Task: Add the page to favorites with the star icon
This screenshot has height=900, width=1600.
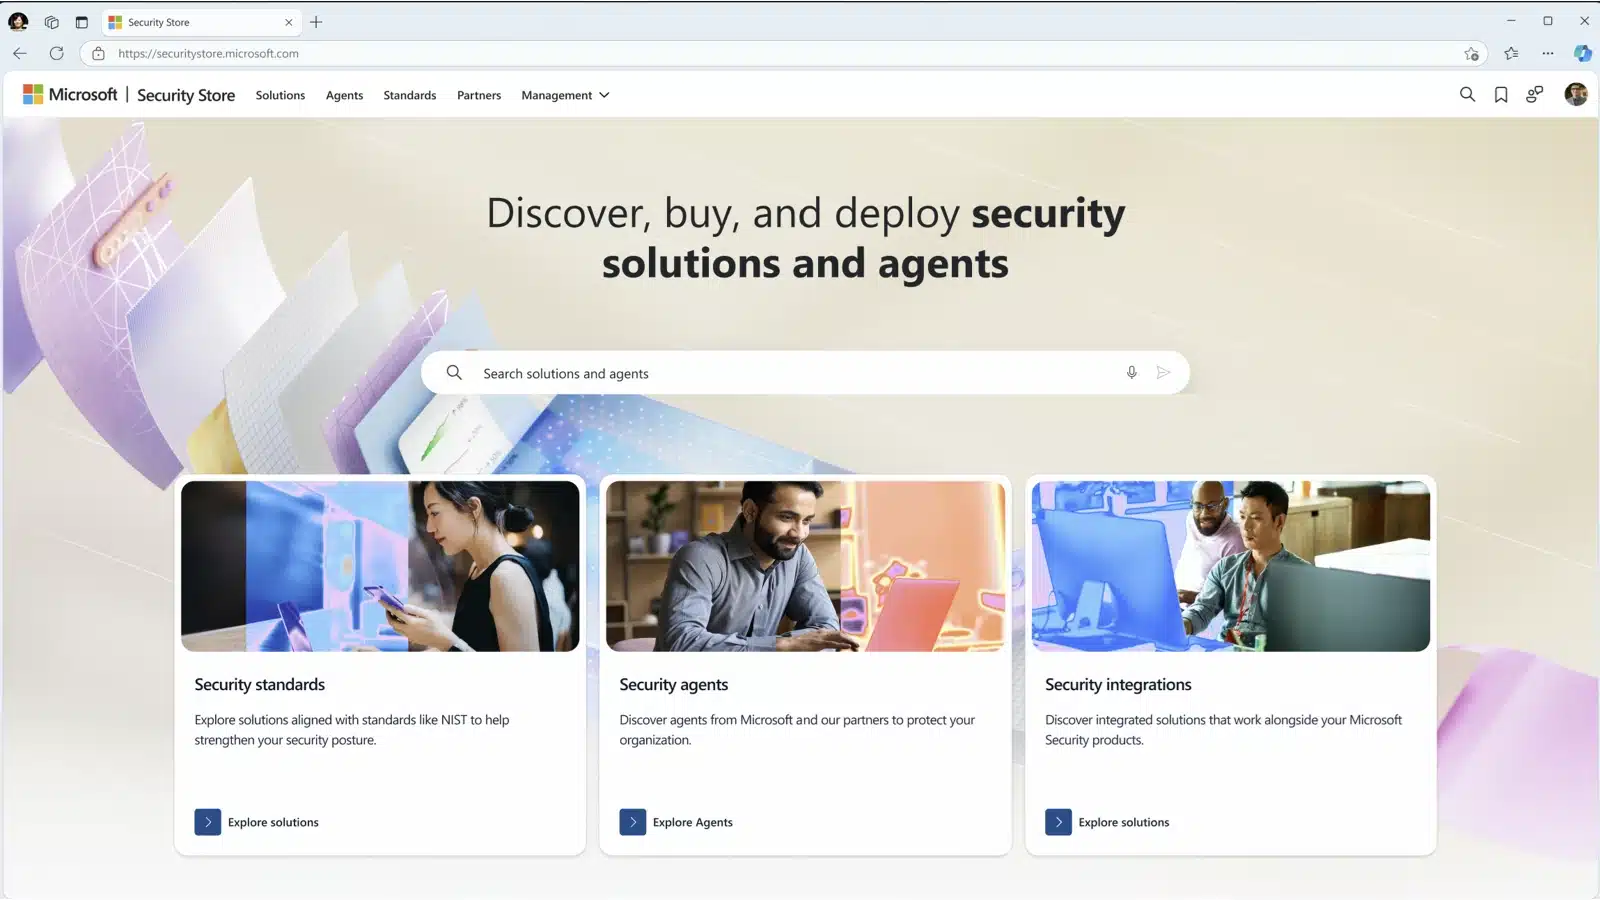Action: point(1469,53)
